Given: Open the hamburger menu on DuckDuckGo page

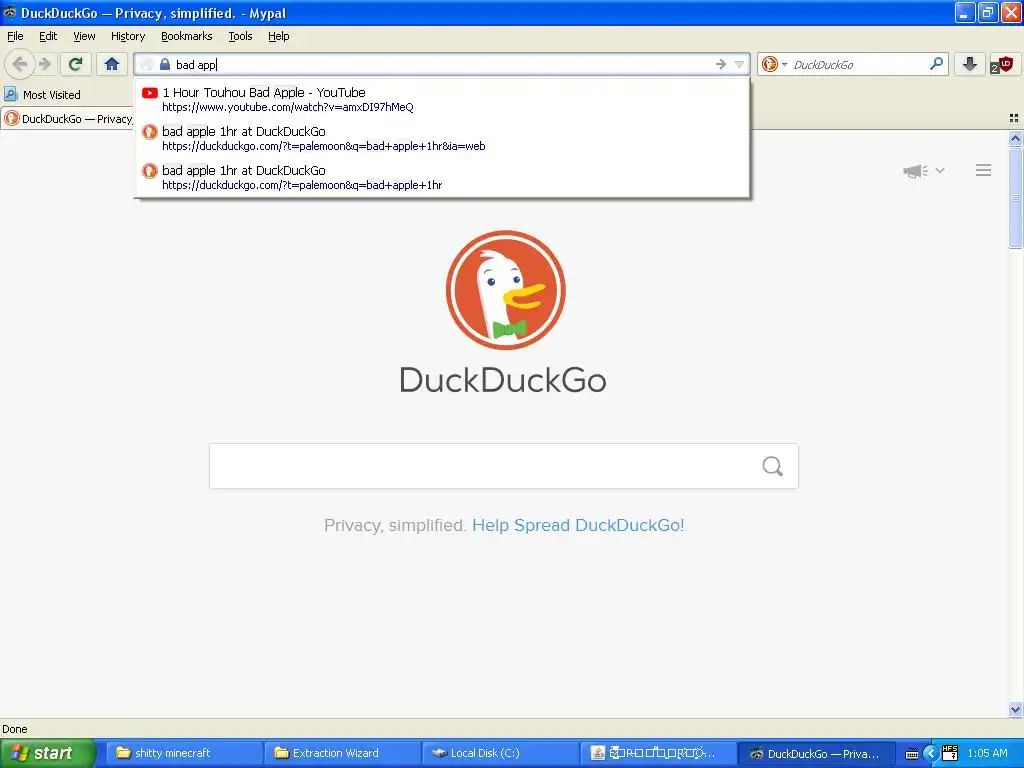Looking at the screenshot, I should [983, 170].
